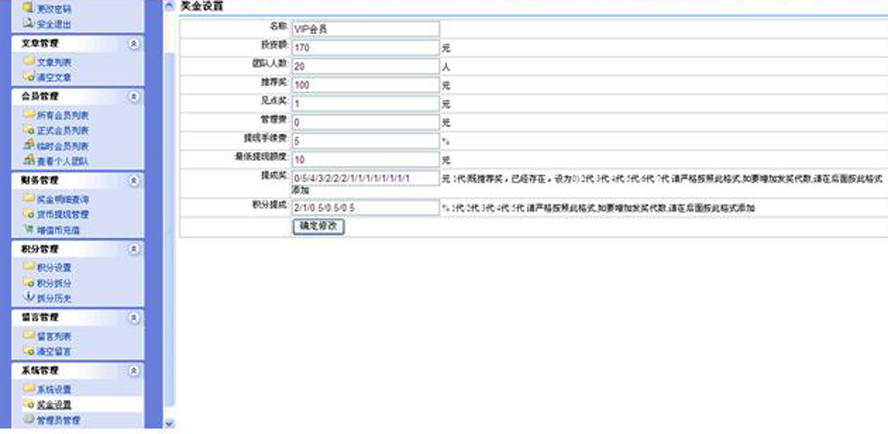Viewport: 888px width, 434px height.
Task: Click the folder icon beside 清空留言
Action: pyautogui.click(x=29, y=350)
